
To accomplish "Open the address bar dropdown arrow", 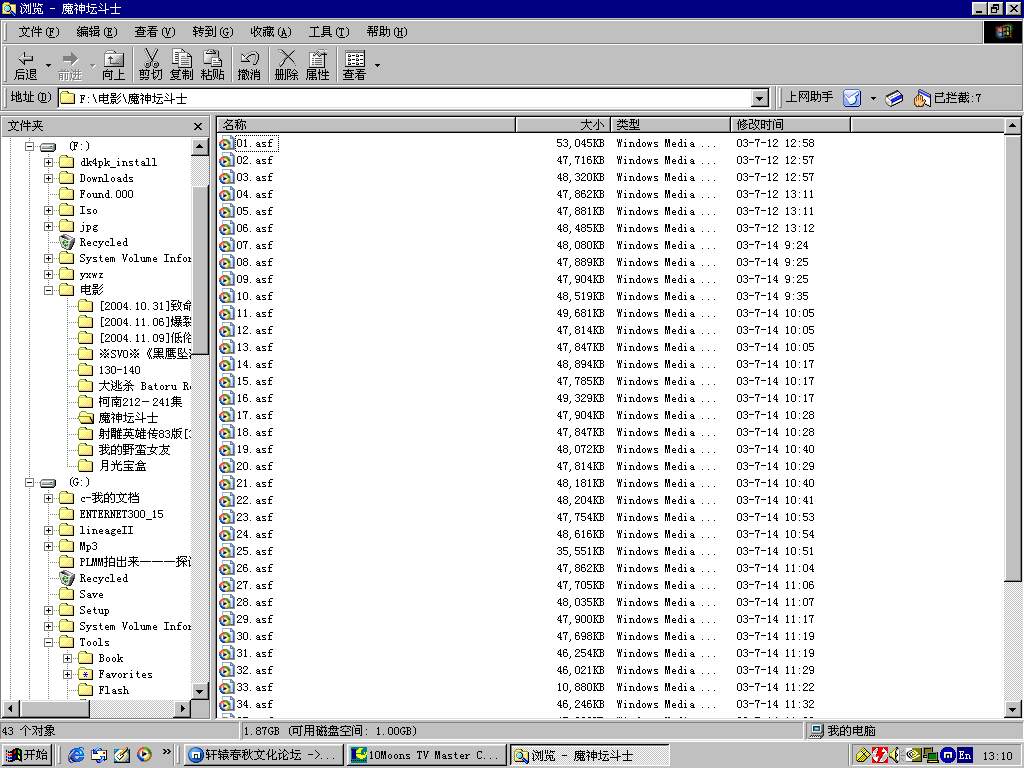I will 759,98.
